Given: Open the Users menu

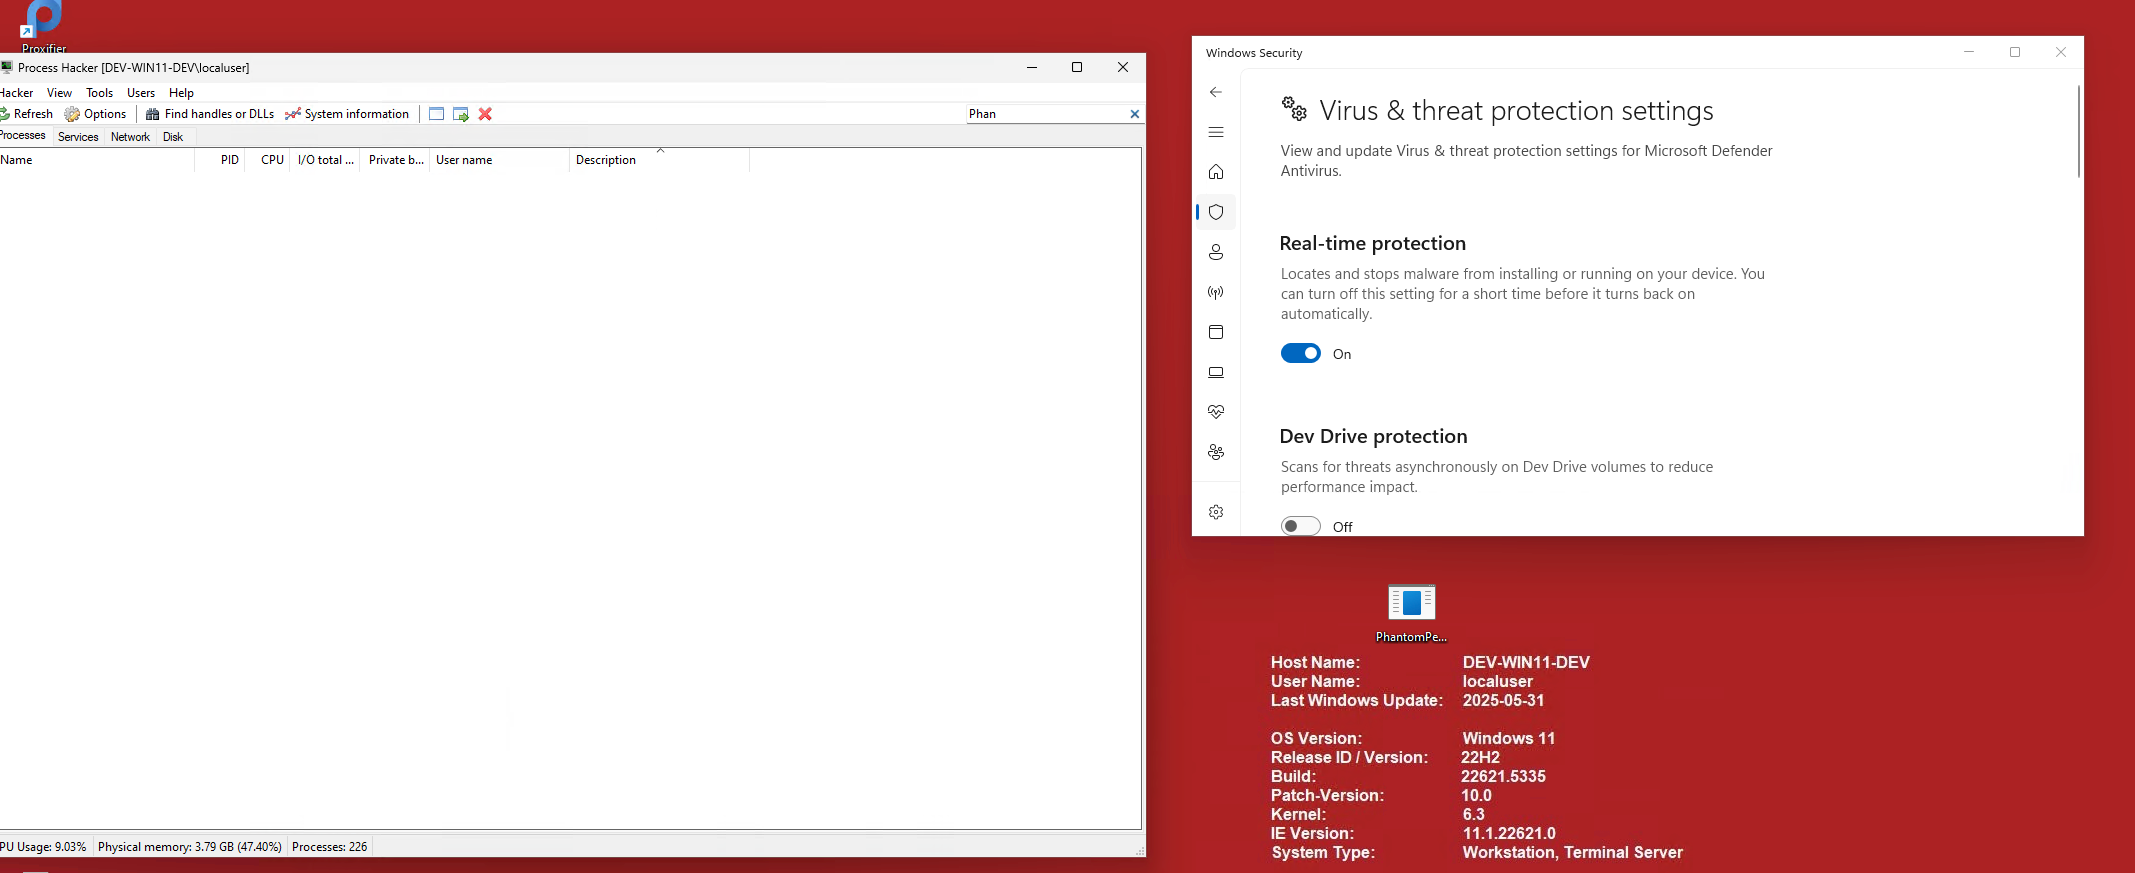Looking at the screenshot, I should pyautogui.click(x=141, y=93).
